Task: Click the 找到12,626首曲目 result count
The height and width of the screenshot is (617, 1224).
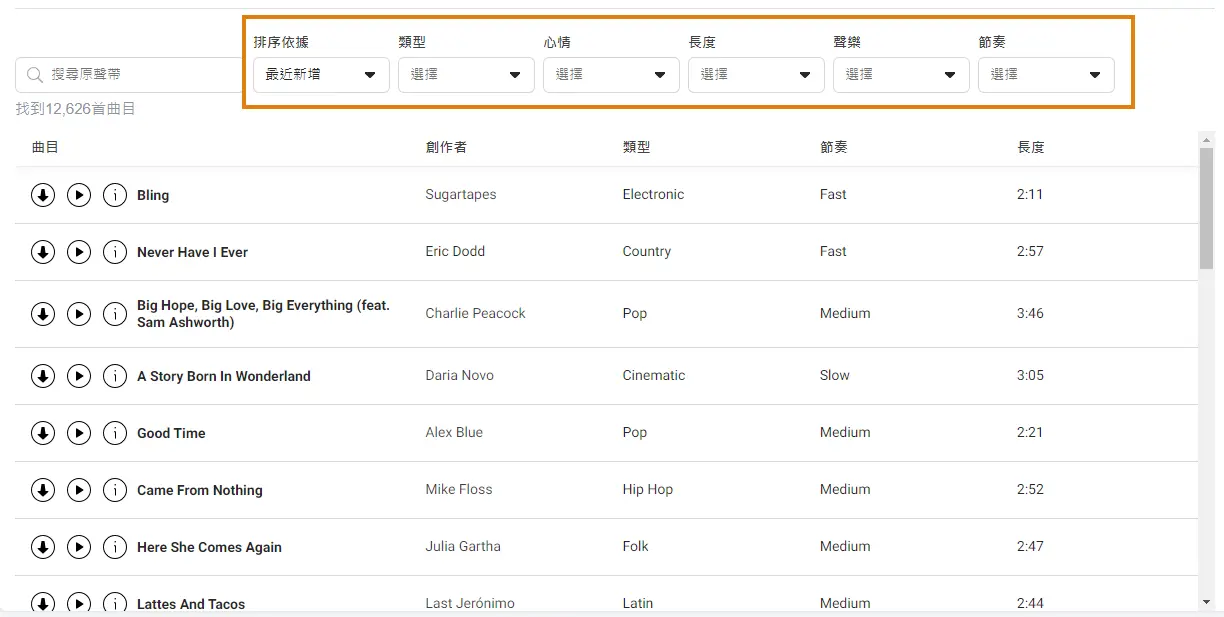Action: pyautogui.click(x=76, y=108)
